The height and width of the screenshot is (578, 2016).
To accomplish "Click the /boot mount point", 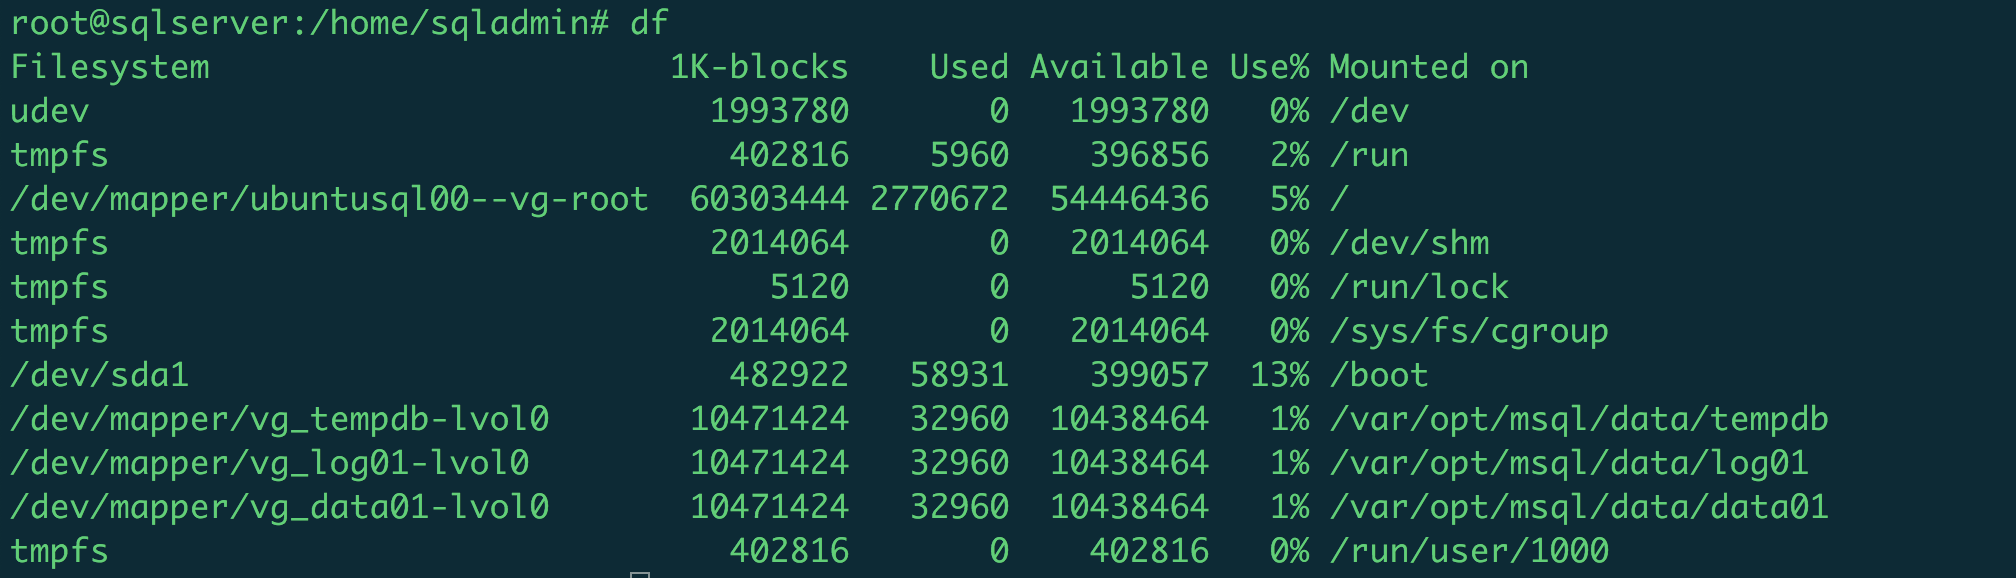I will [1379, 375].
